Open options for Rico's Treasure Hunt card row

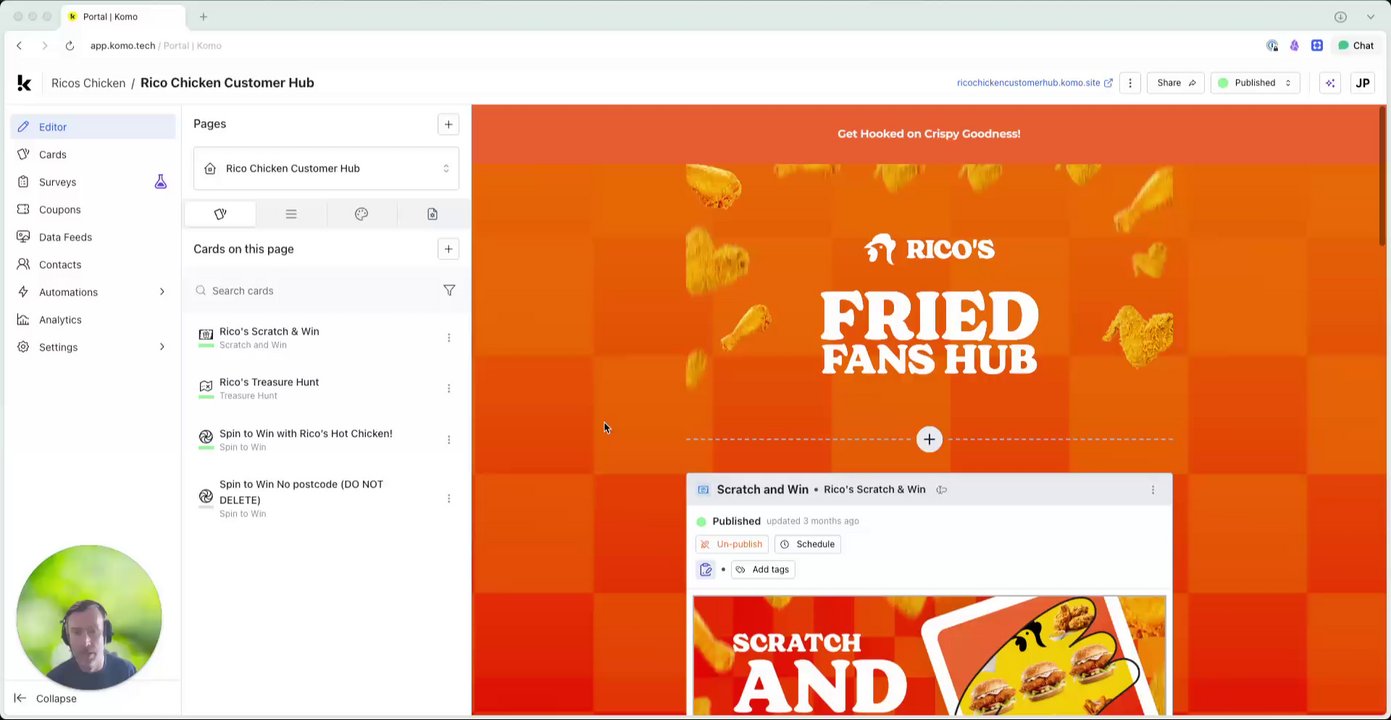[x=448, y=388]
